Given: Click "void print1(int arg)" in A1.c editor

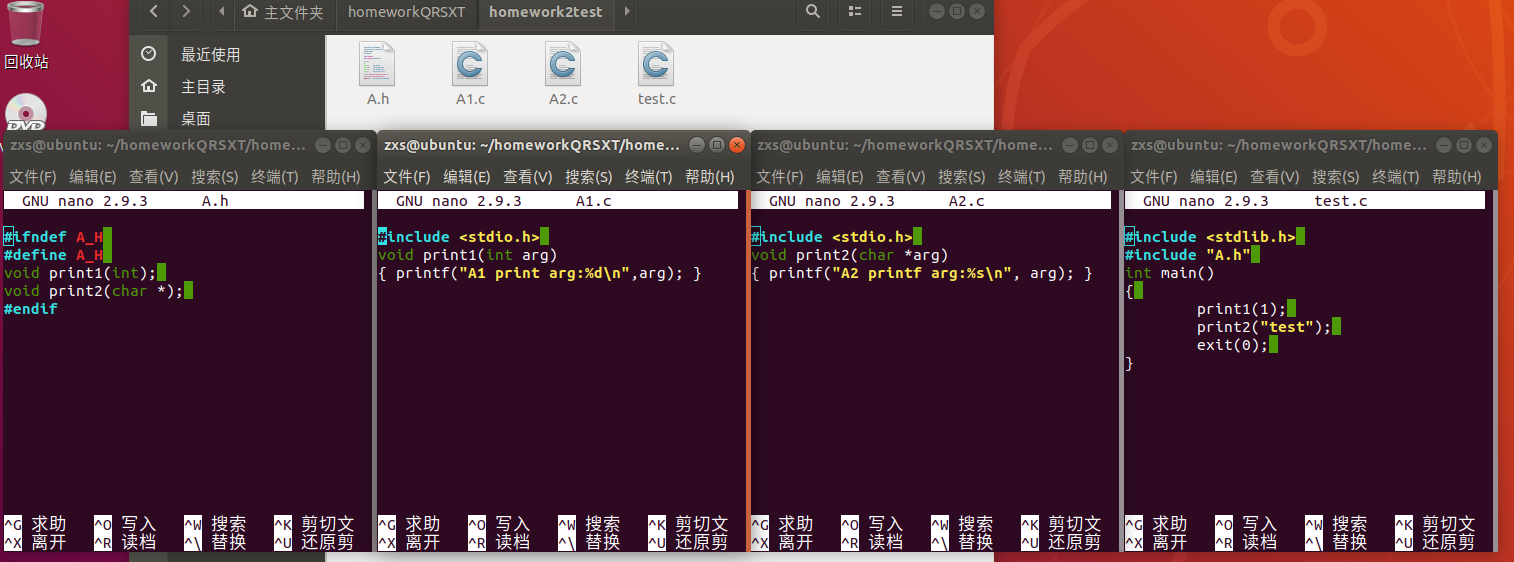Looking at the screenshot, I should [x=467, y=255].
